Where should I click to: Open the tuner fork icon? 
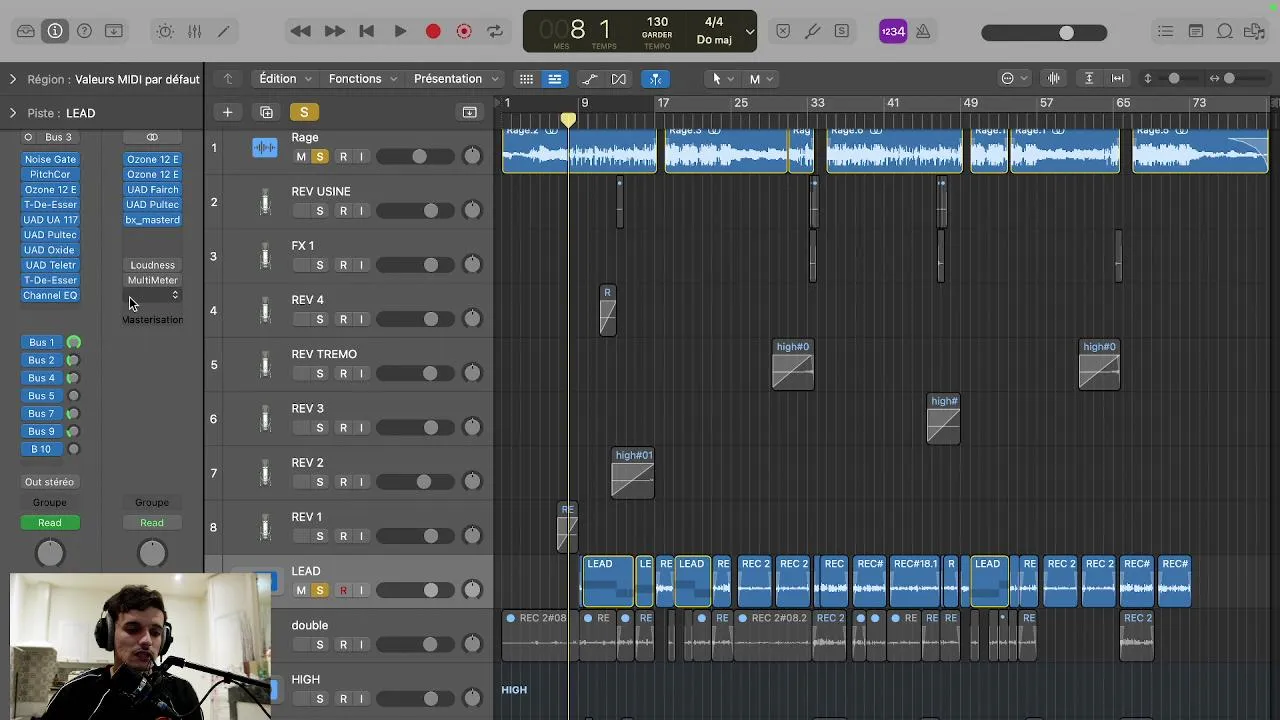813,31
